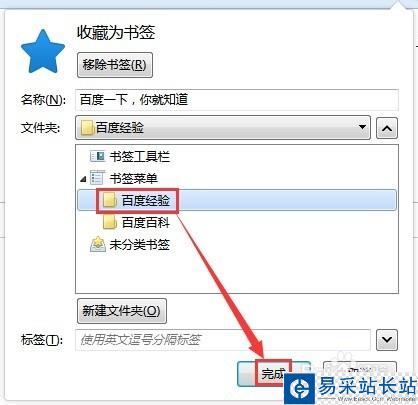Click the 移除书签(R) button

[115, 65]
